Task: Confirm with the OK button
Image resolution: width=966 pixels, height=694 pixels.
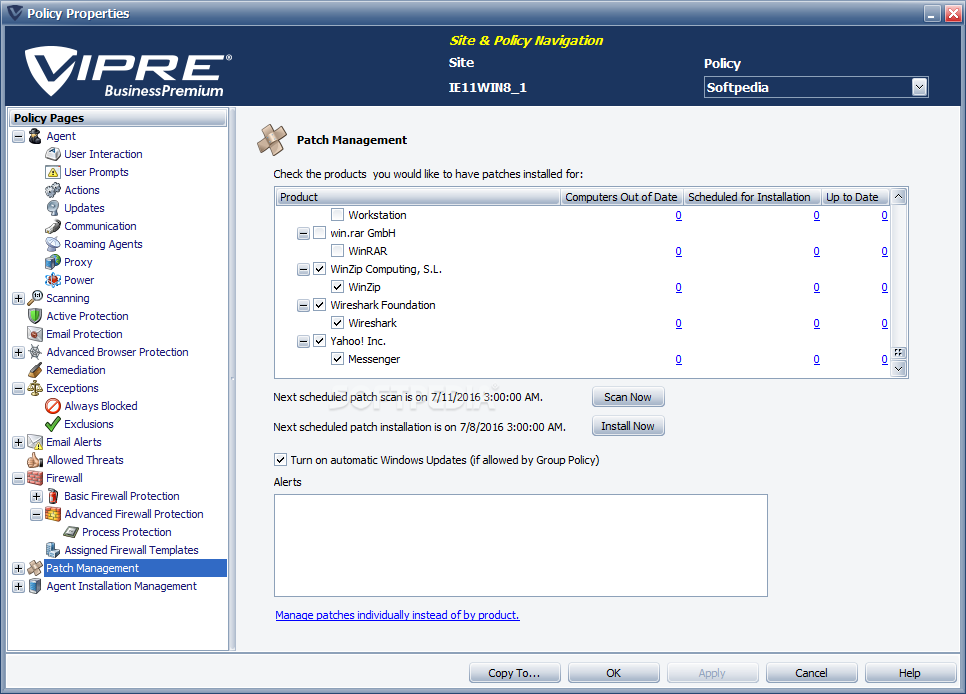Action: [x=614, y=673]
